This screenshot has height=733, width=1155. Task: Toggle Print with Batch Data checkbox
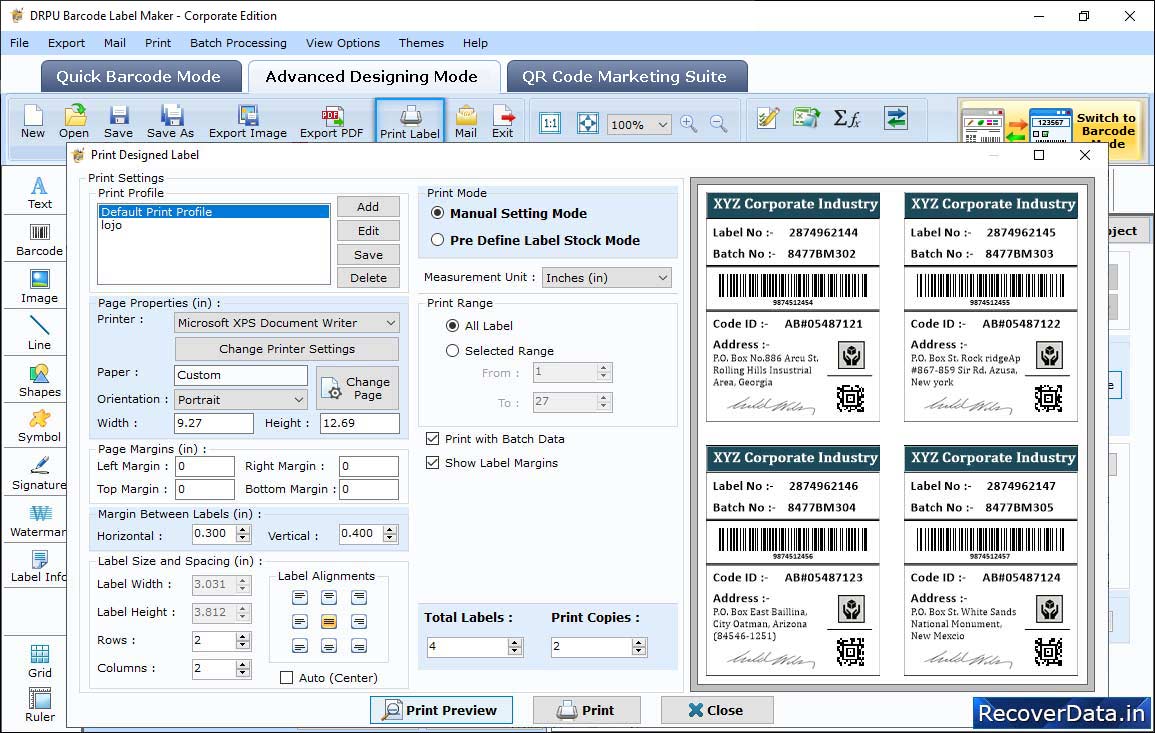point(432,438)
